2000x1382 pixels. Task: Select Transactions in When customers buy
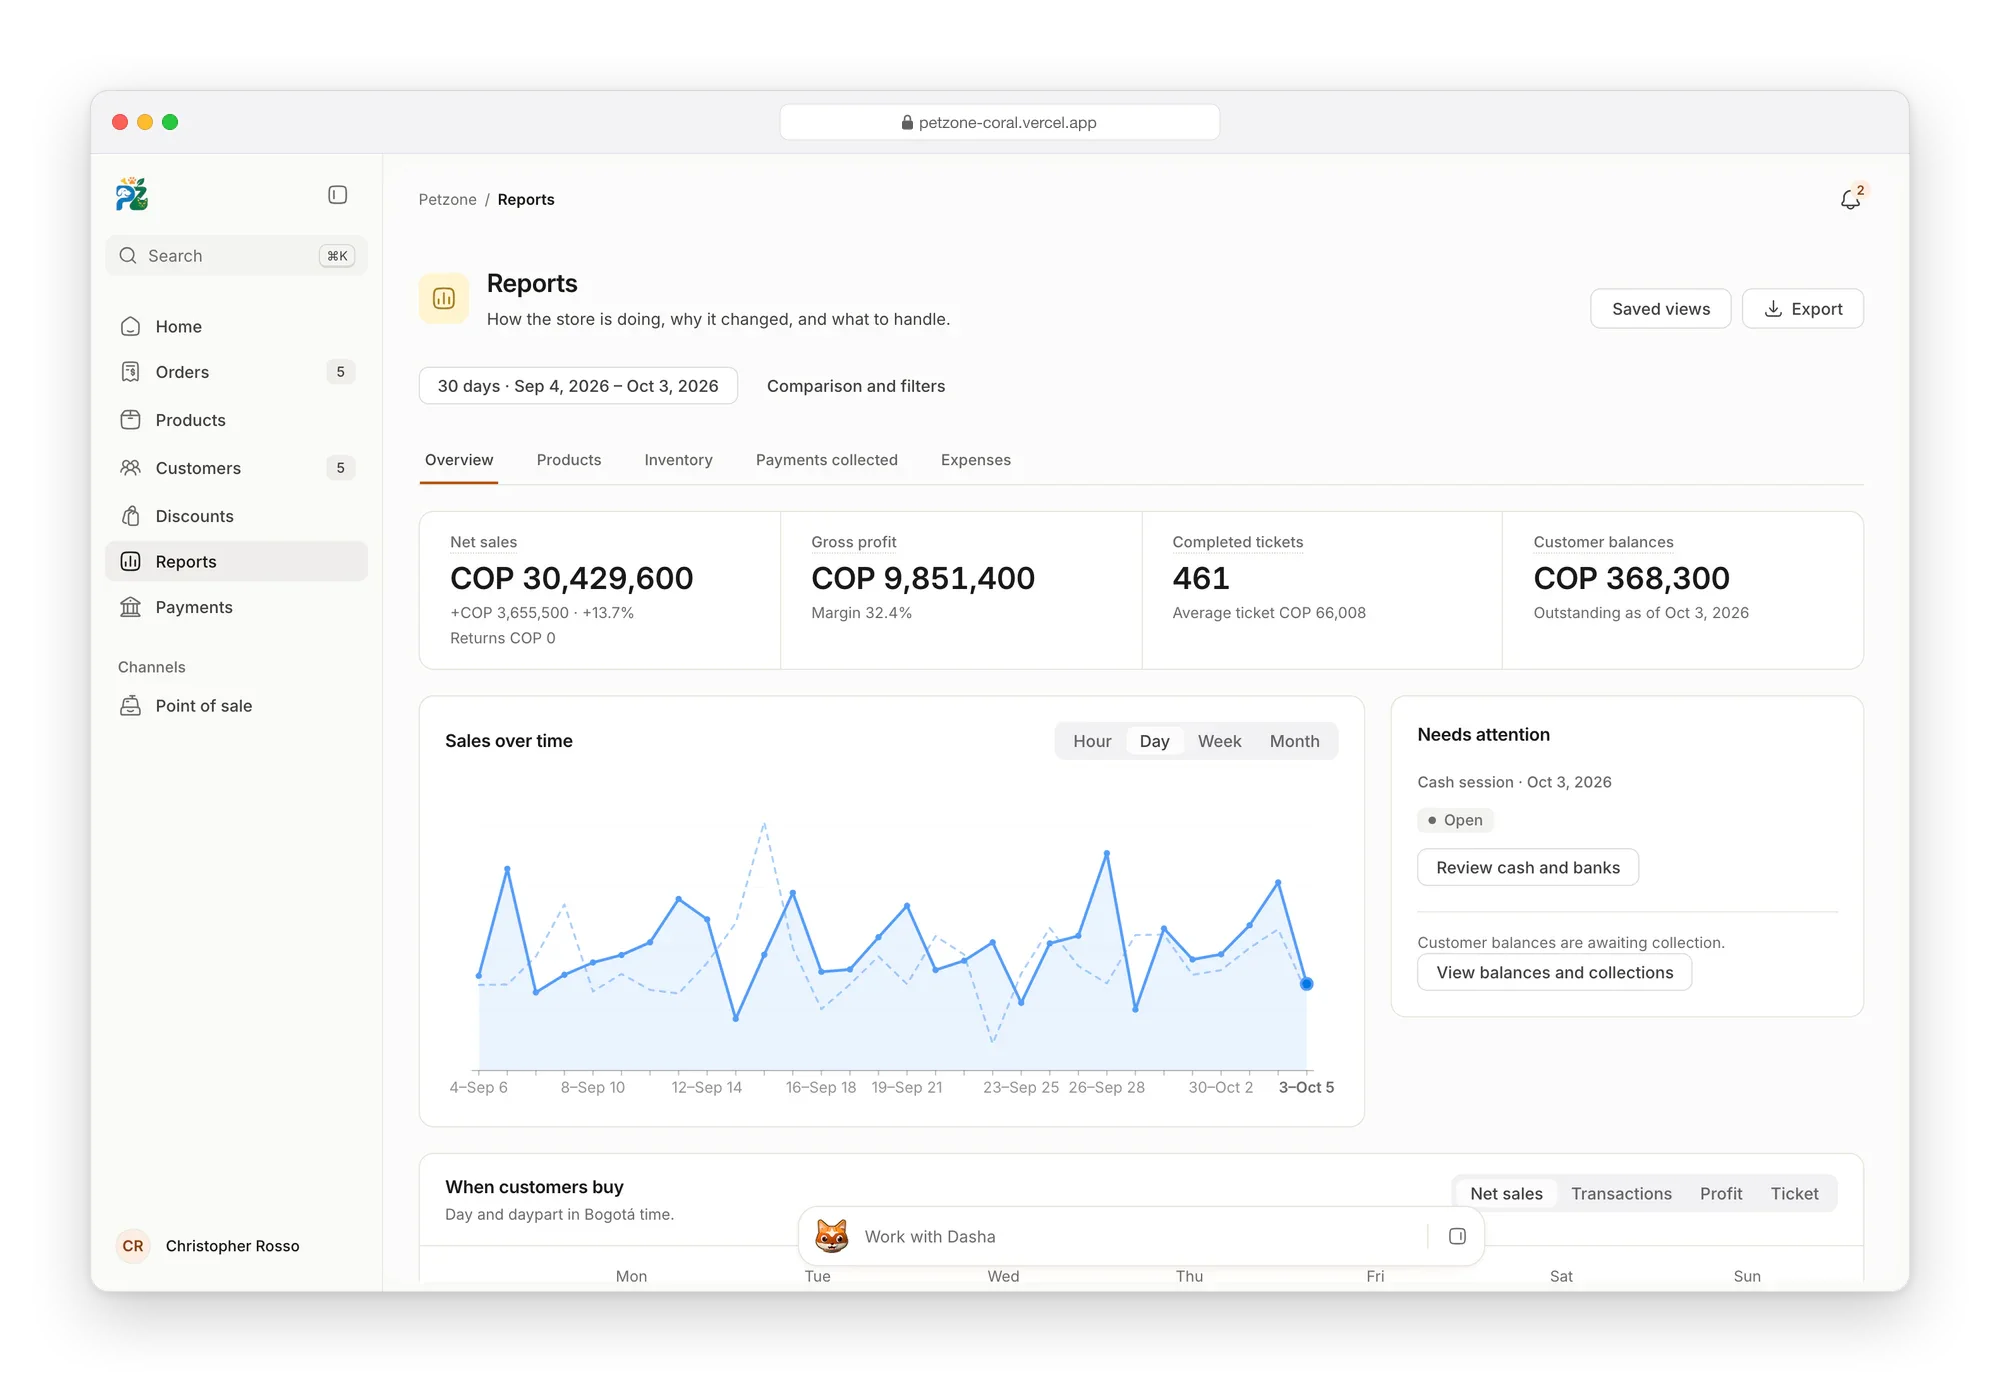click(1621, 1193)
